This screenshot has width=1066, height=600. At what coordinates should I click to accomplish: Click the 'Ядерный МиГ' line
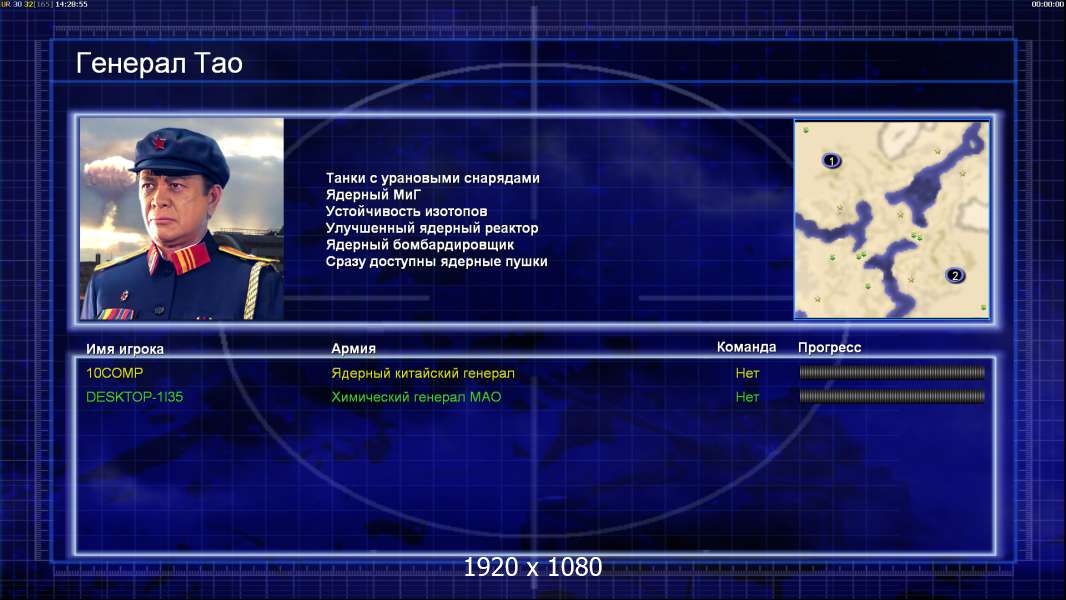373,194
